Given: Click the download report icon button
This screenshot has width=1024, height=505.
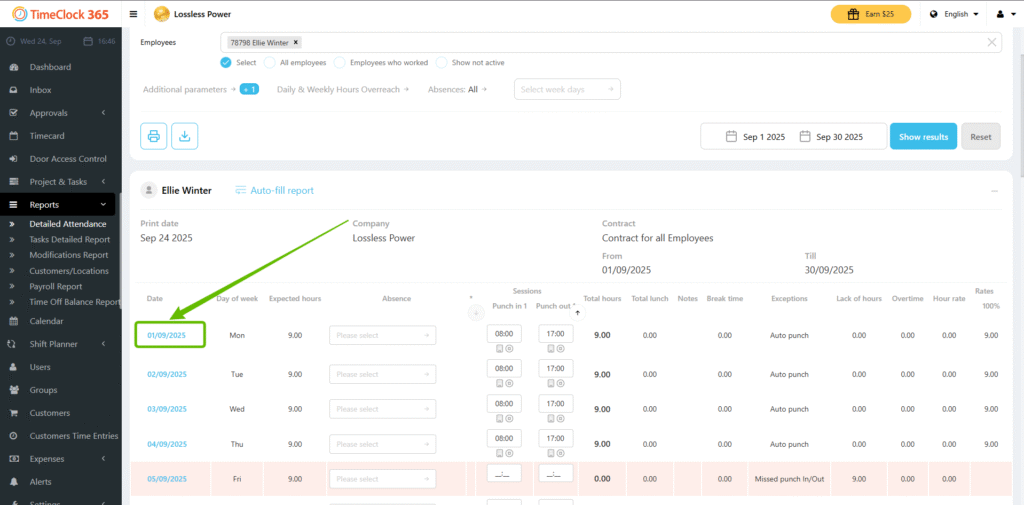Looking at the screenshot, I should pyautogui.click(x=184, y=136).
